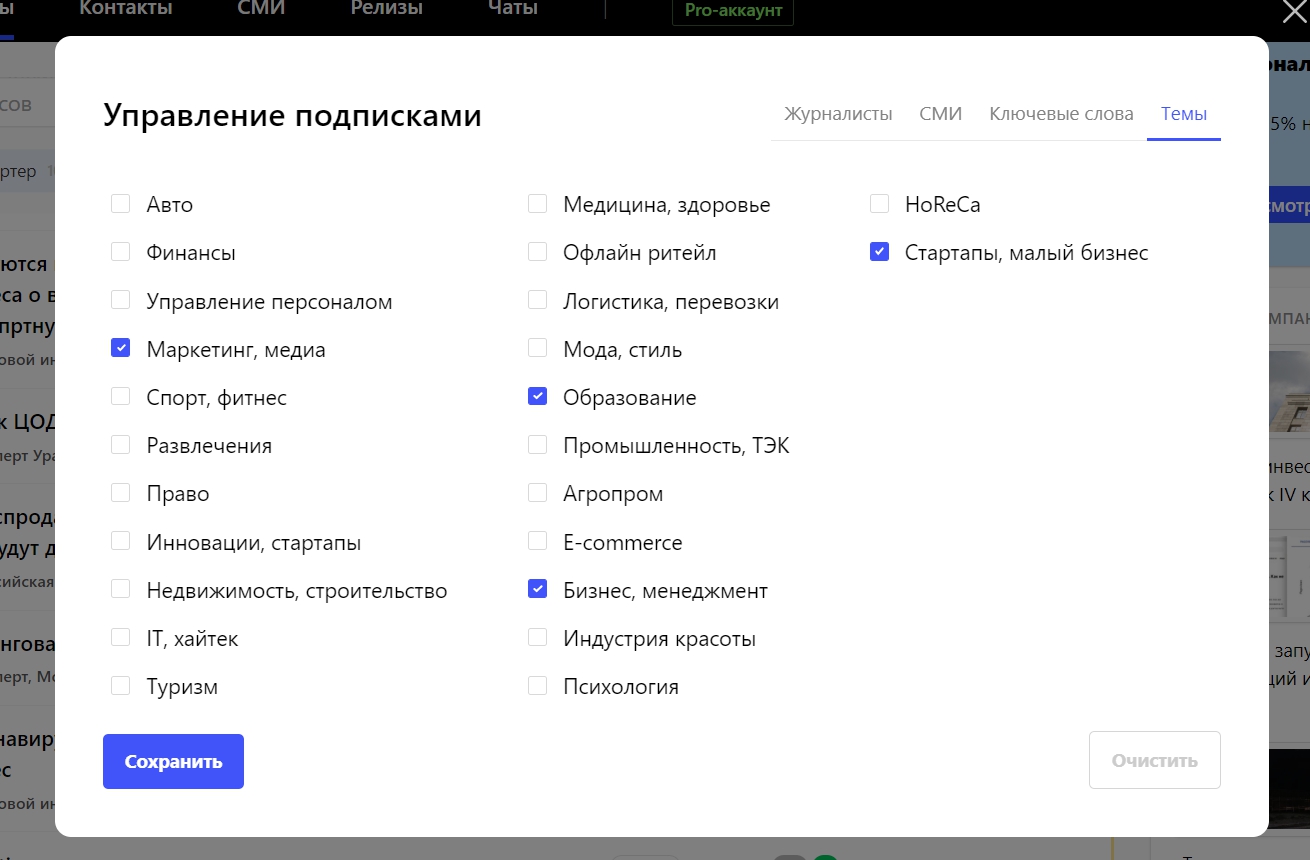Uncheck the Маркетинг, медиа checkbox
This screenshot has height=860, width=1310.
[121, 349]
